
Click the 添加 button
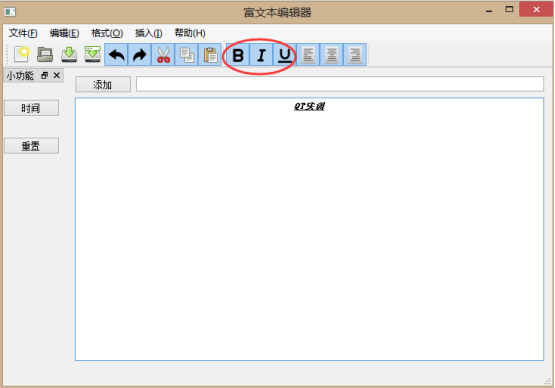click(103, 85)
